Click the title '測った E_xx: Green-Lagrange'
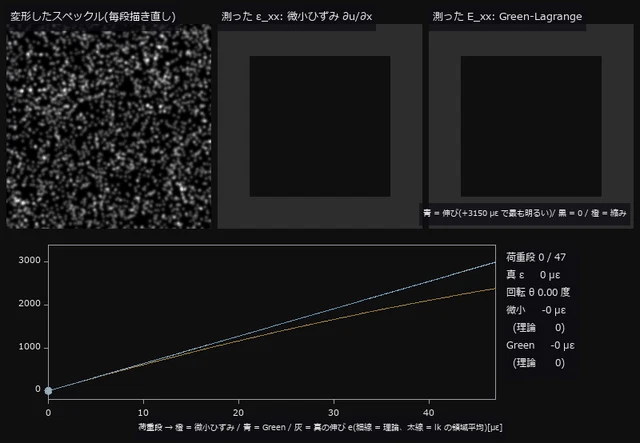Screen dimensions: 640x443 [x=507, y=17]
